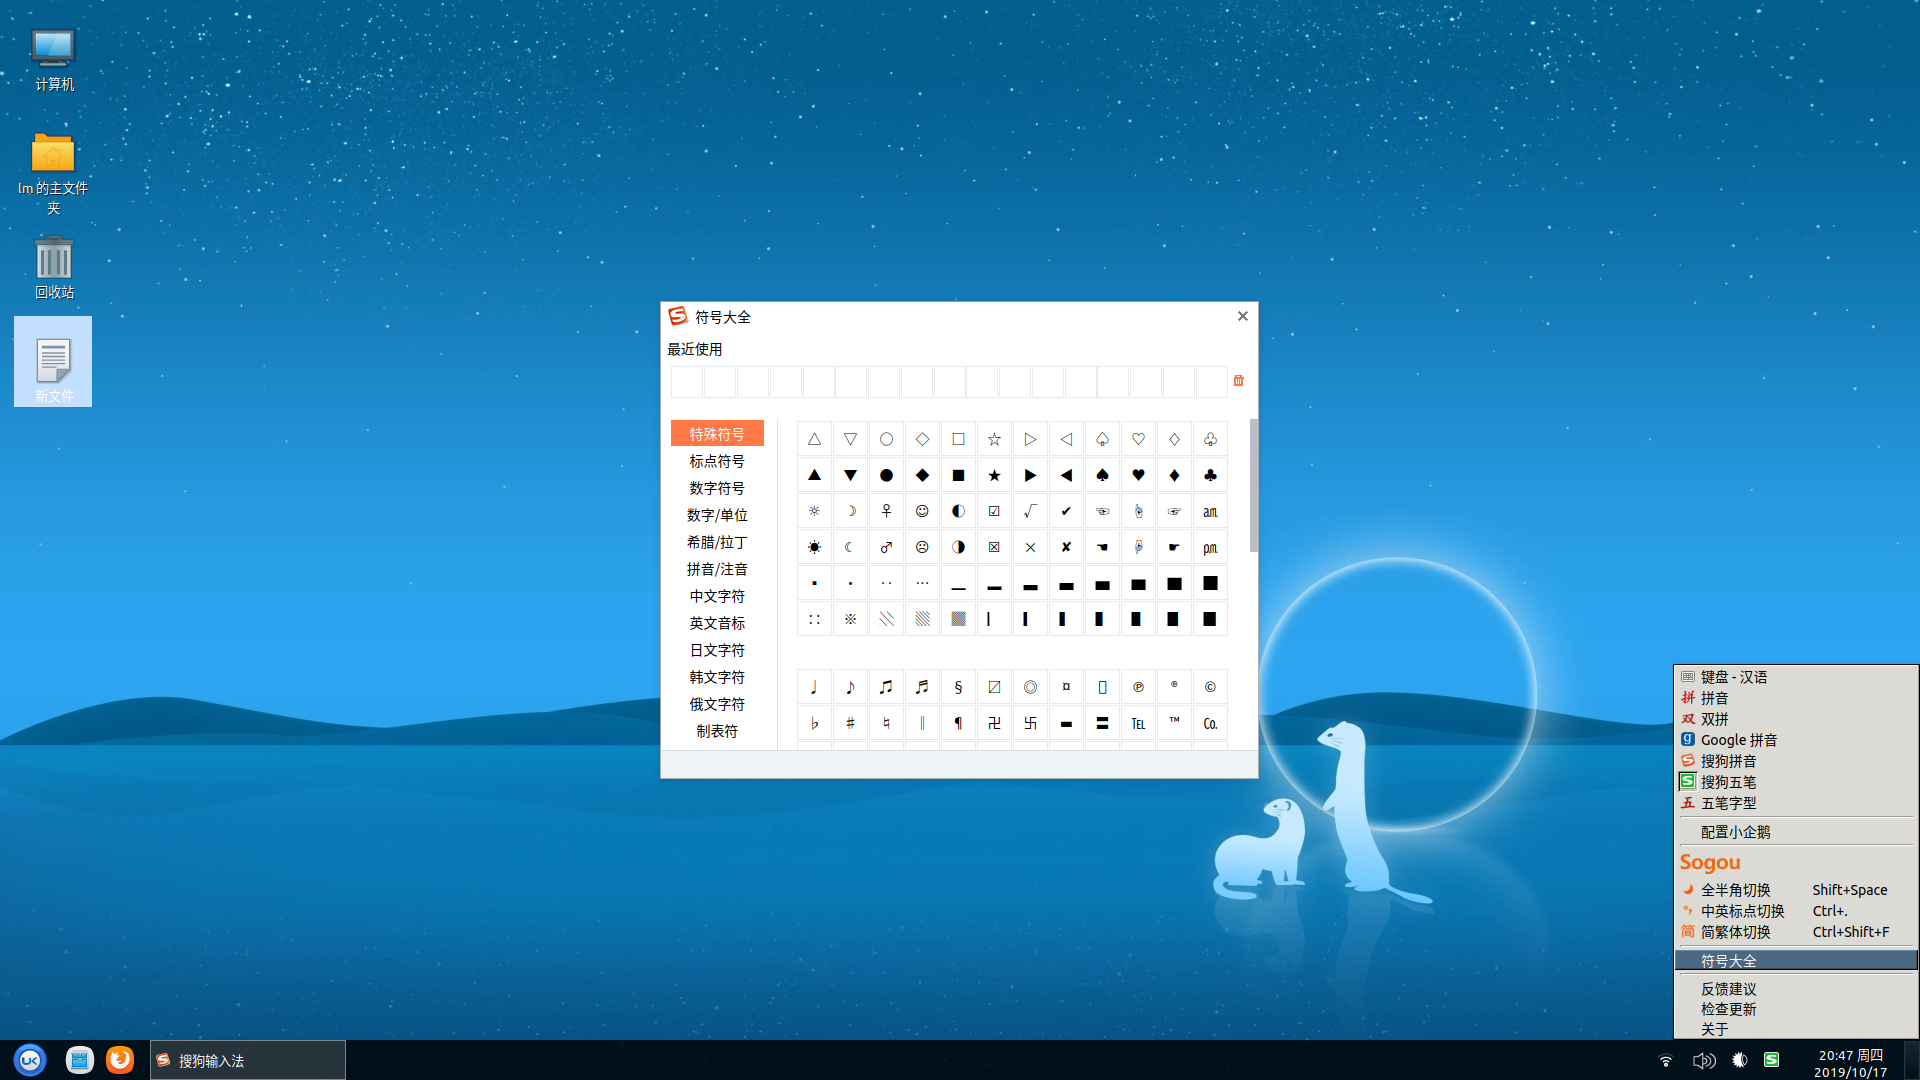Expand 俄文字符 symbols category
Screen dimensions: 1920x1080
coord(716,704)
